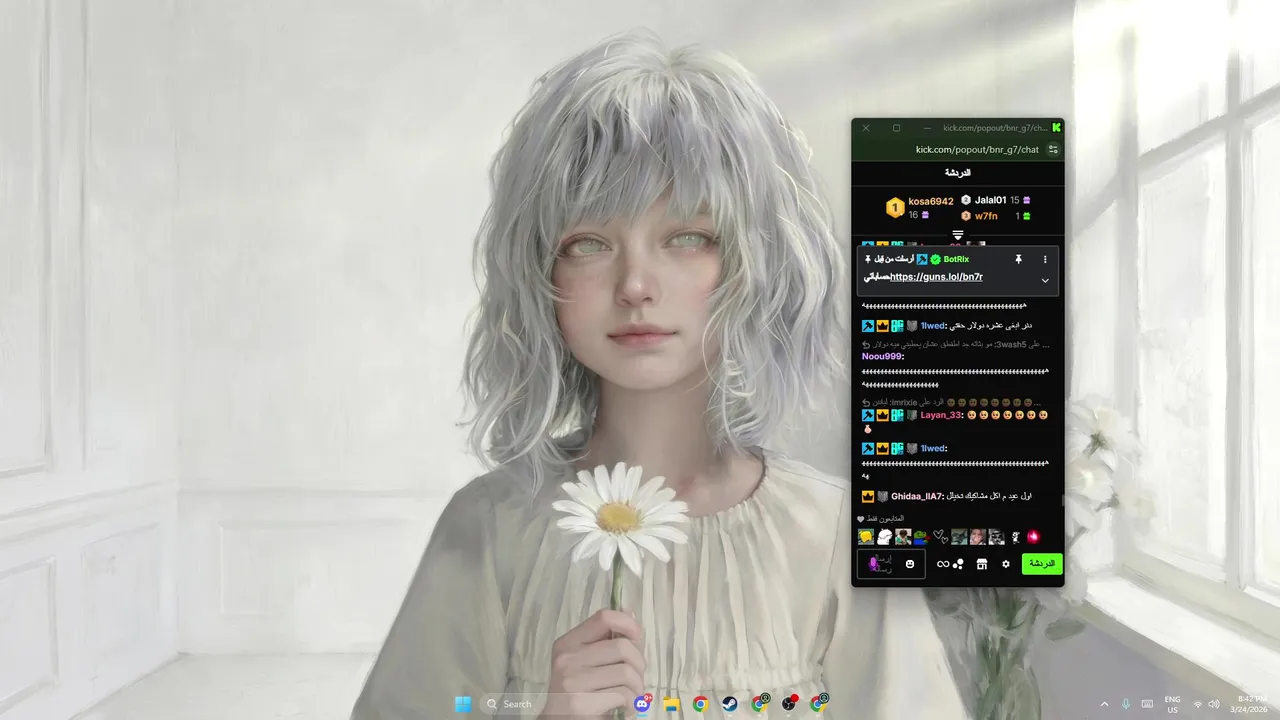The image size is (1280, 720).
Task: Select the pink glowing emote
Action: coord(1034,537)
